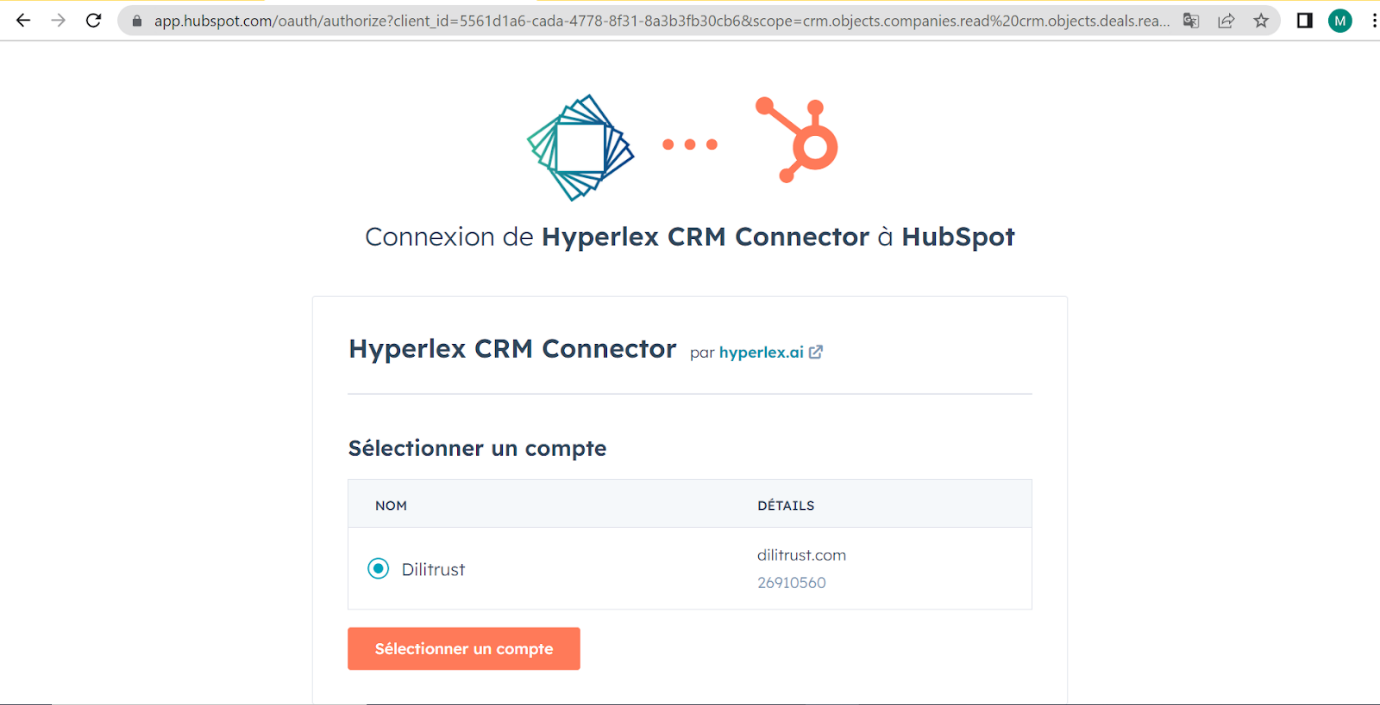Open the external link icon beside hyperlex.ai

pos(816,352)
